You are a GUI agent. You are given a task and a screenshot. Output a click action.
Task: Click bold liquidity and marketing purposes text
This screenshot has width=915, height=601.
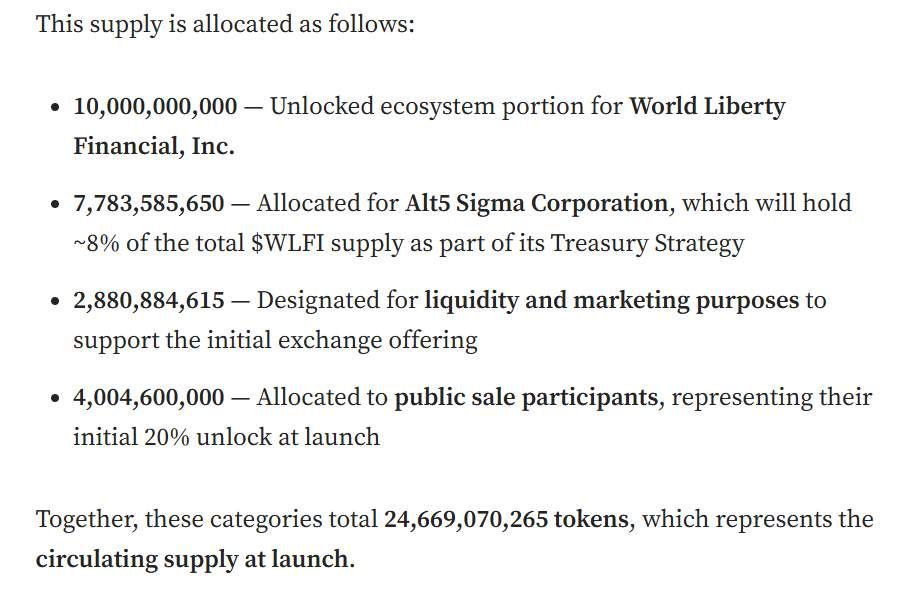[612, 302]
